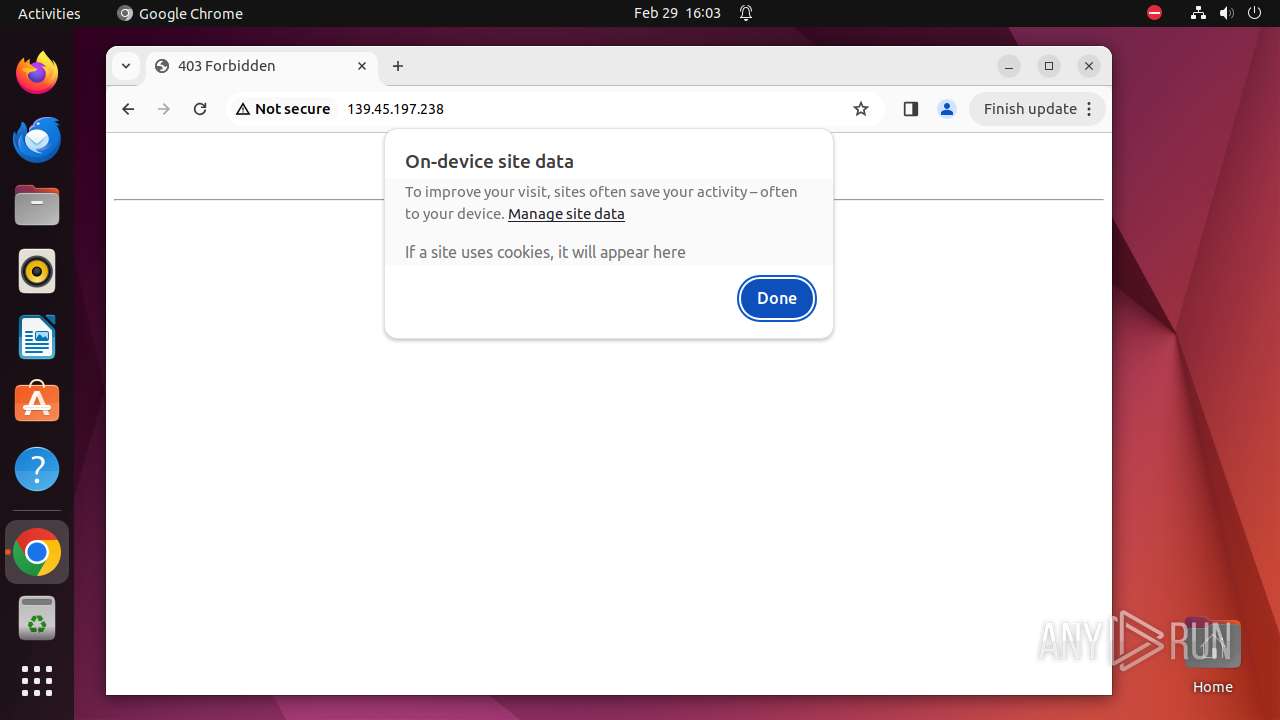The width and height of the screenshot is (1280, 720).
Task: Click red do-not-disturb indicator in tray
Action: click(1155, 13)
